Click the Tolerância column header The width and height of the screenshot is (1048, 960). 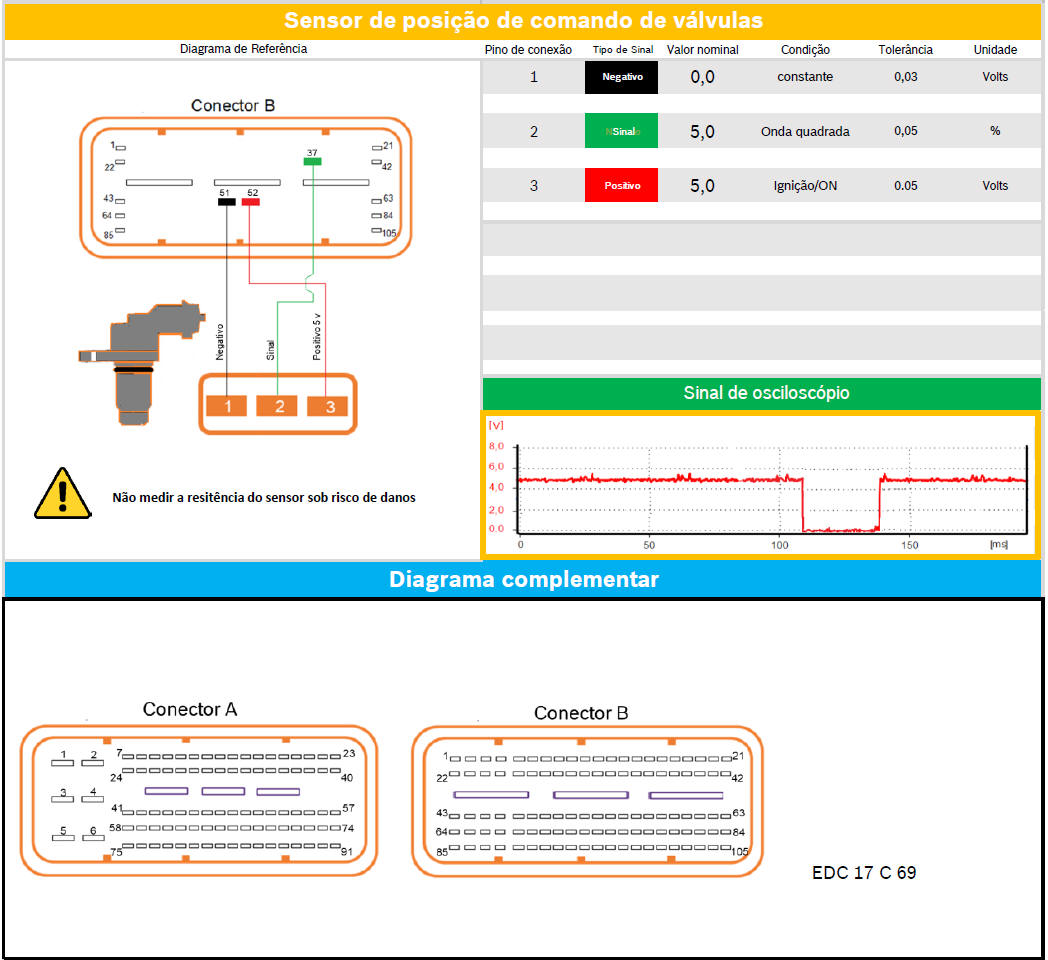pos(905,49)
